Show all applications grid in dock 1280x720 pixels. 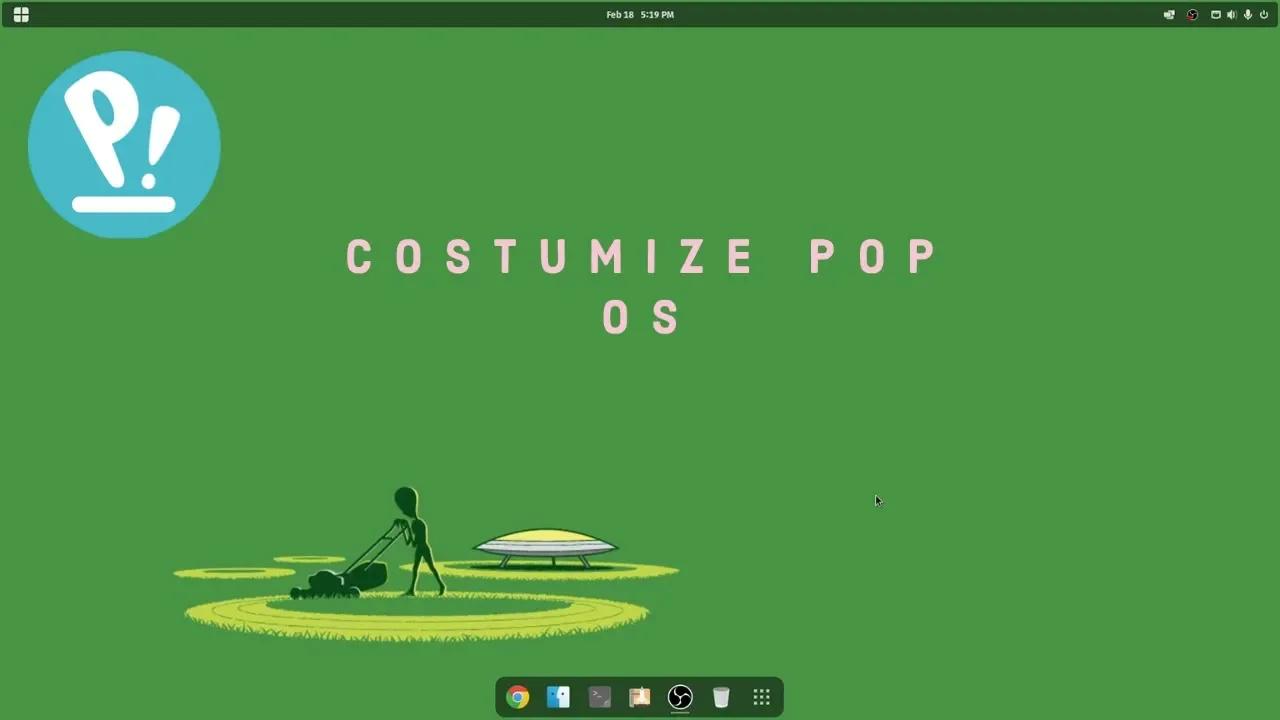click(761, 697)
